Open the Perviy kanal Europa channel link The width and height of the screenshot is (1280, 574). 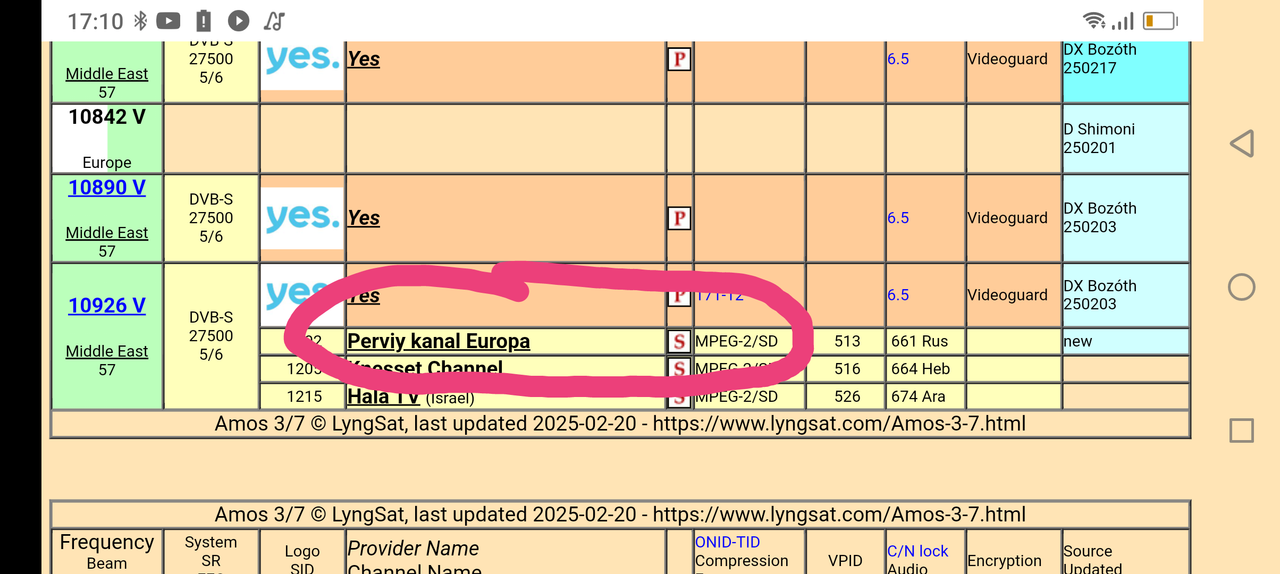tap(438, 341)
